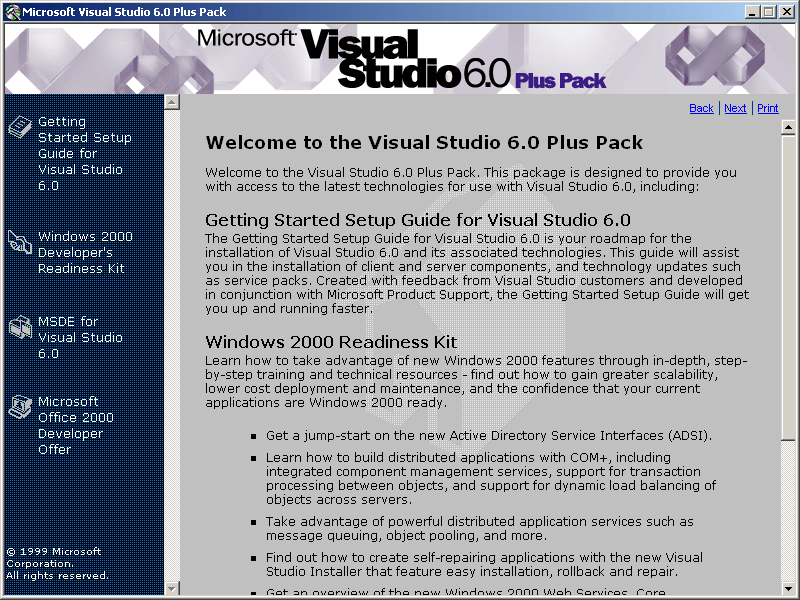
Task: Click the 'Visual Studio 6.0 Plus Pack' banner logo
Action: (x=401, y=59)
